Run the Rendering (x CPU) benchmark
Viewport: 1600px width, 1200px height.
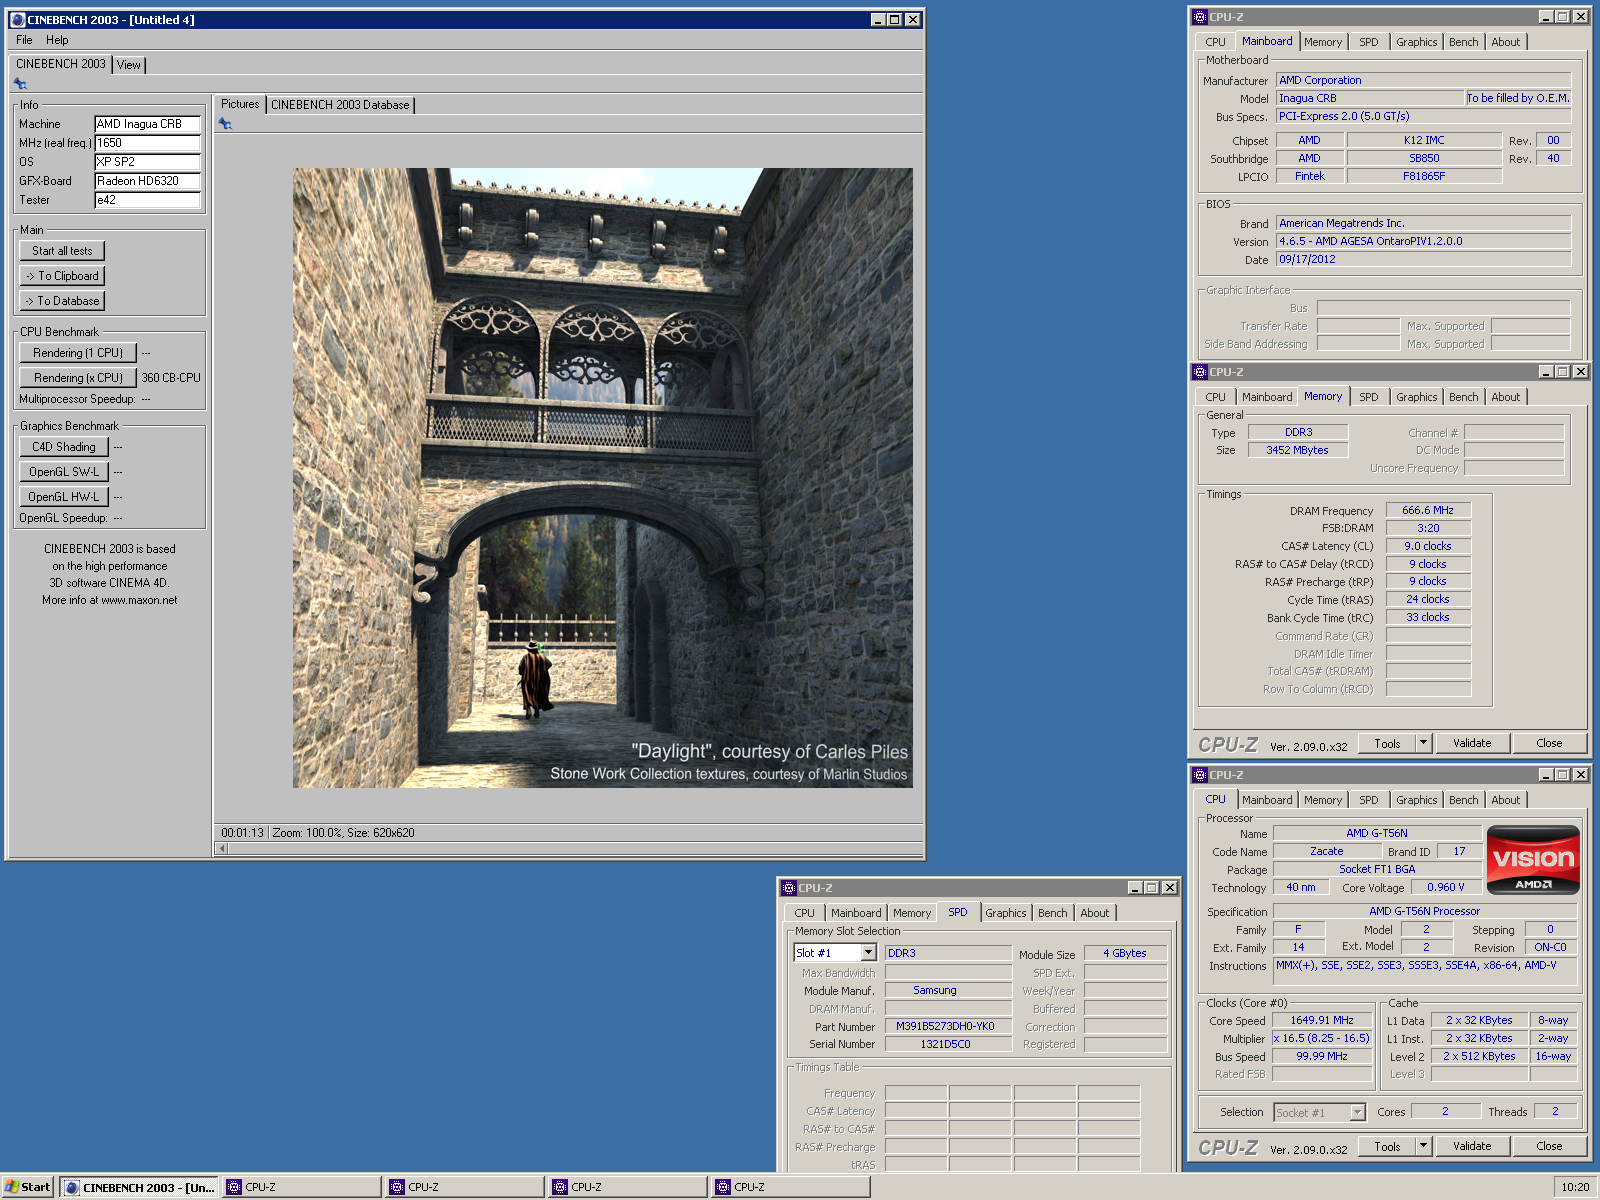[x=78, y=378]
